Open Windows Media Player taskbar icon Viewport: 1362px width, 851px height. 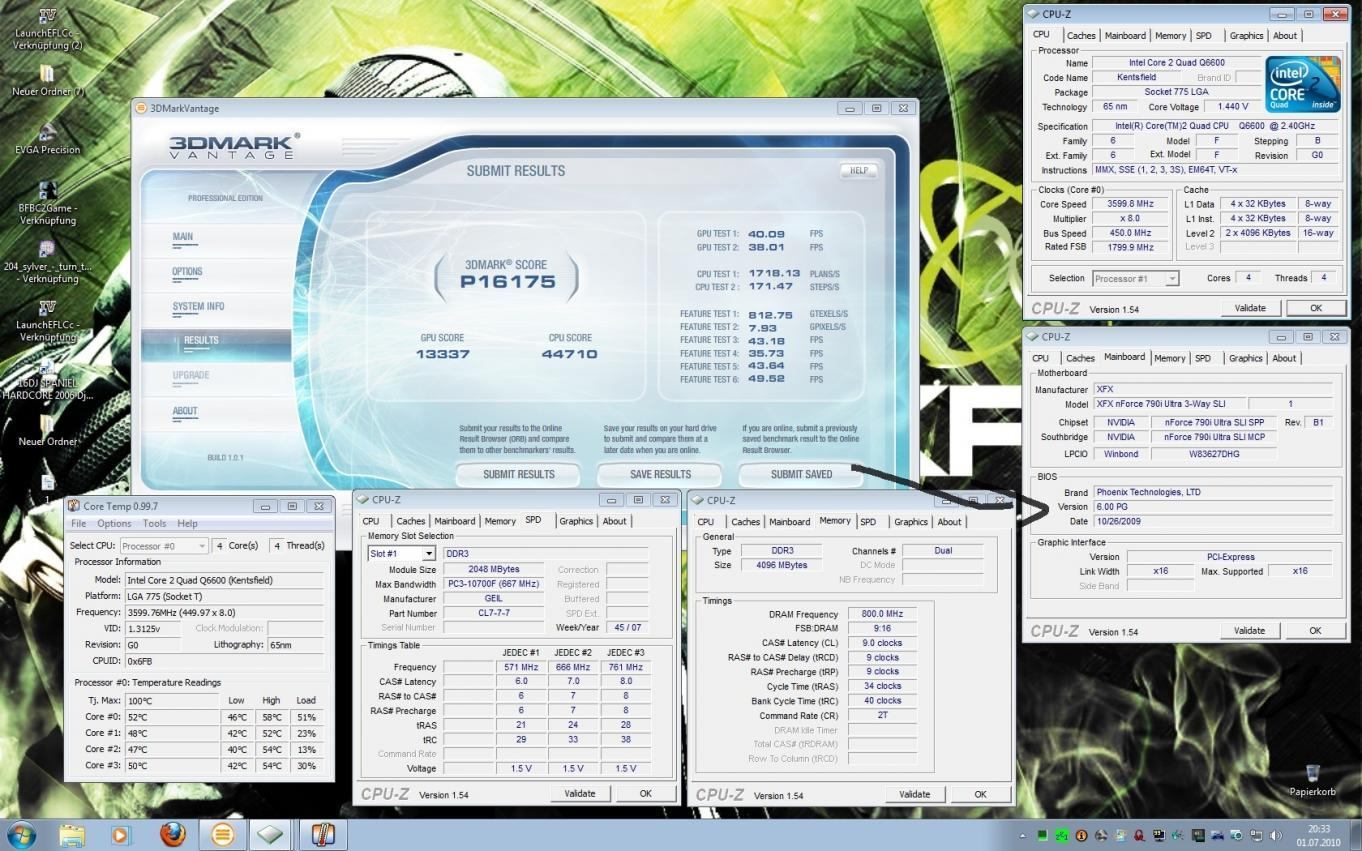pyautogui.click(x=121, y=834)
